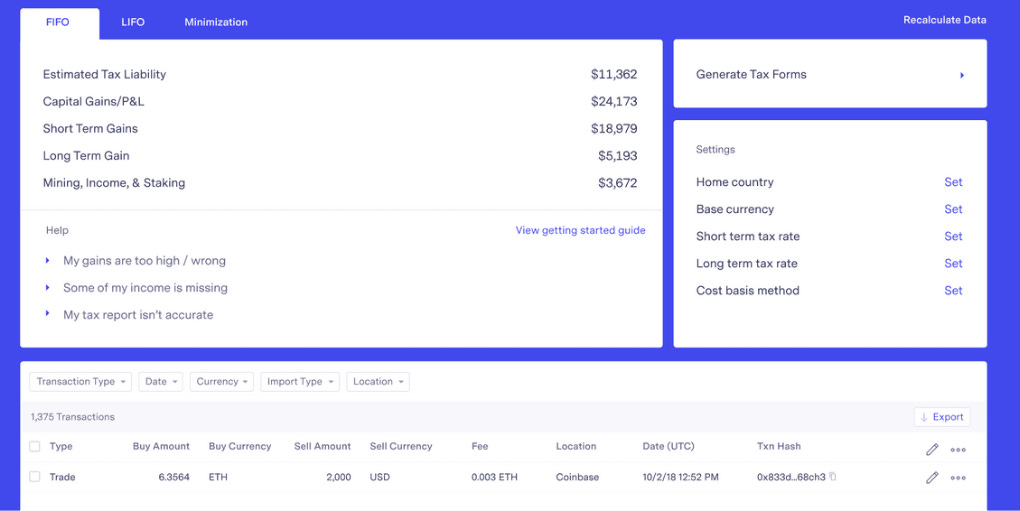Check the Trade transaction row checkbox
Viewport: 1020px width, 511px height.
click(x=34, y=477)
